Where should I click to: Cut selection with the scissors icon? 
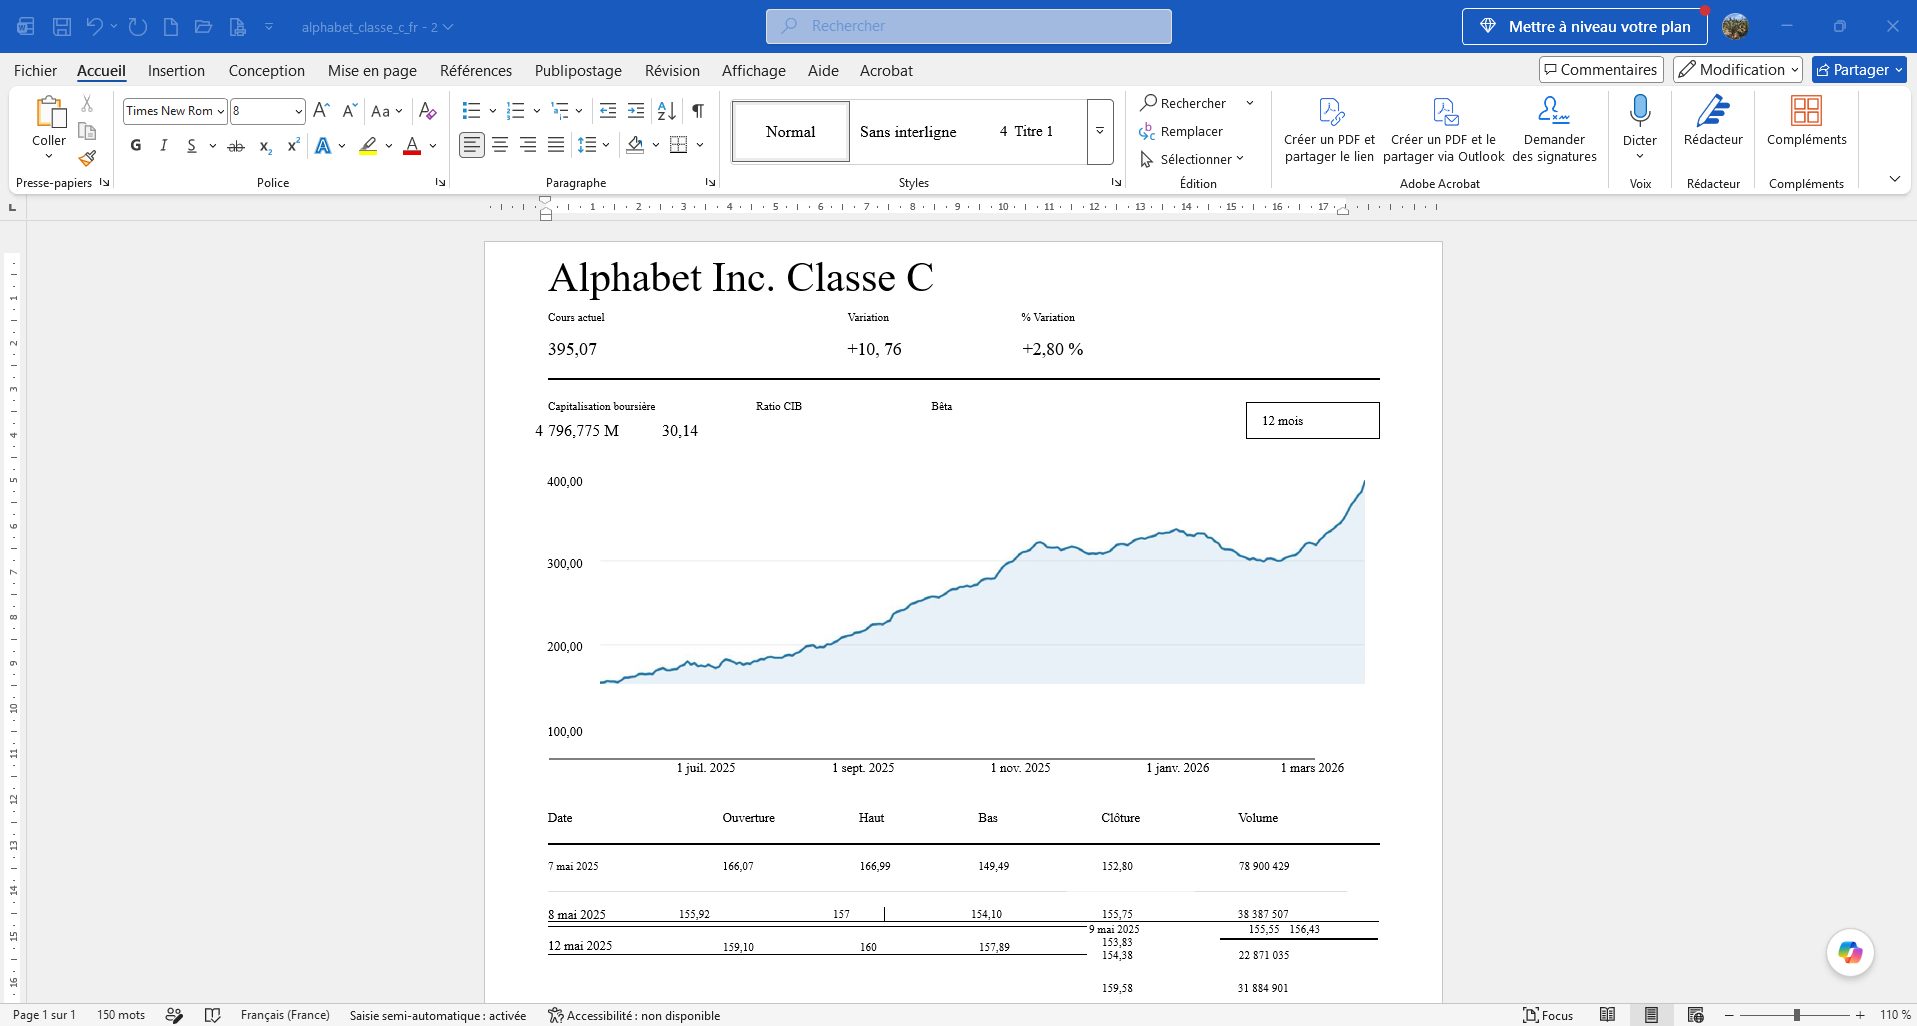(87, 104)
